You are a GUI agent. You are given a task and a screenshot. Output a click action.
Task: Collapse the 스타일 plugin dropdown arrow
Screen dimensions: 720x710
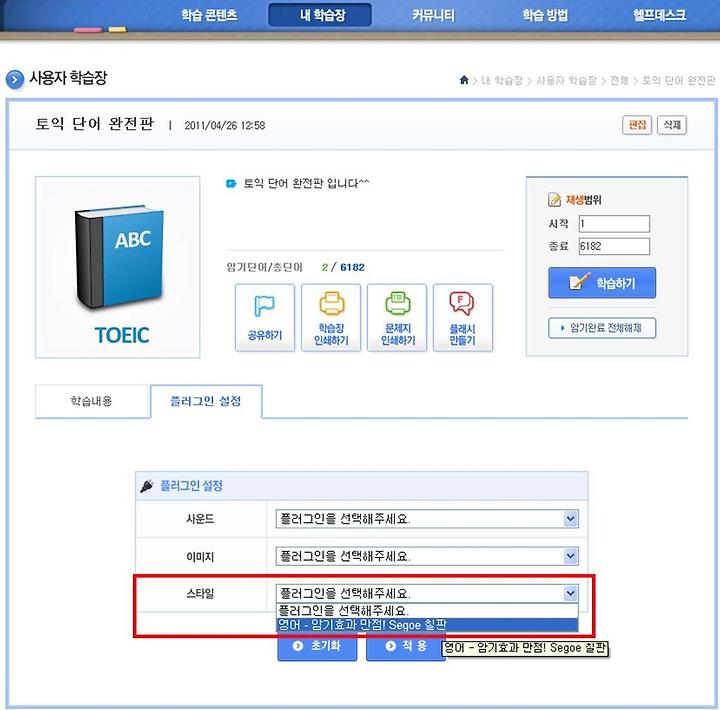click(570, 593)
